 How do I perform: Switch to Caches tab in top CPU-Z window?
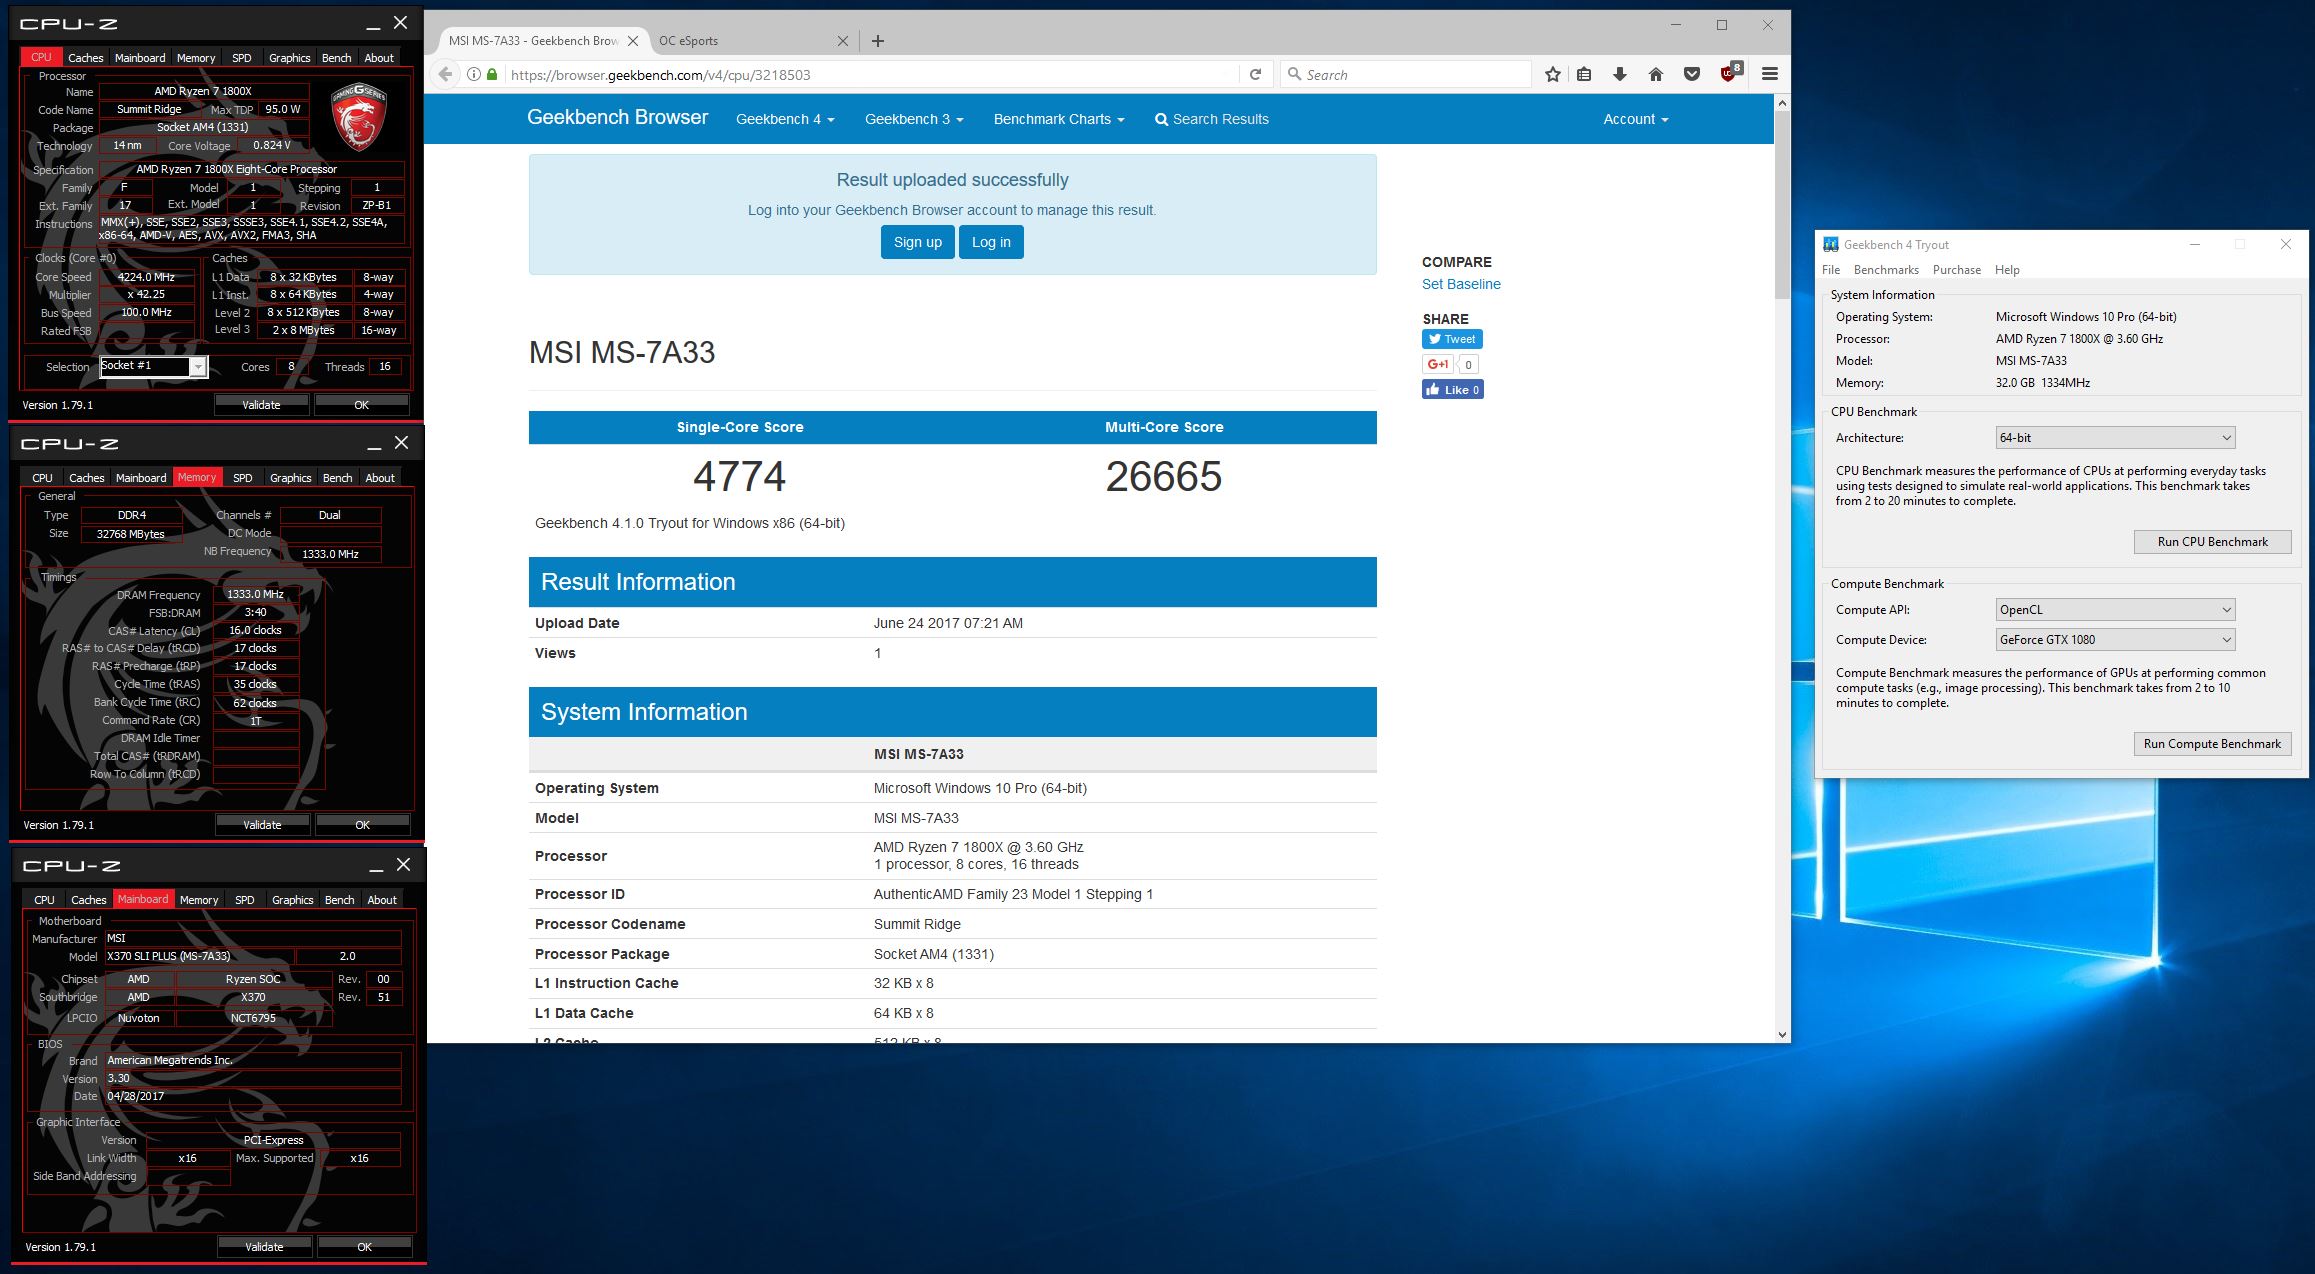[86, 58]
